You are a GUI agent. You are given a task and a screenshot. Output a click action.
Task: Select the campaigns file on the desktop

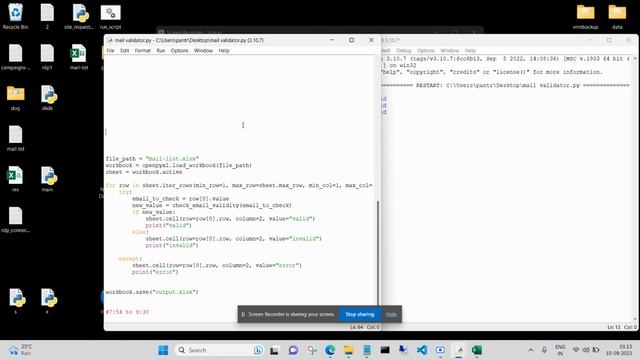pos(16,57)
